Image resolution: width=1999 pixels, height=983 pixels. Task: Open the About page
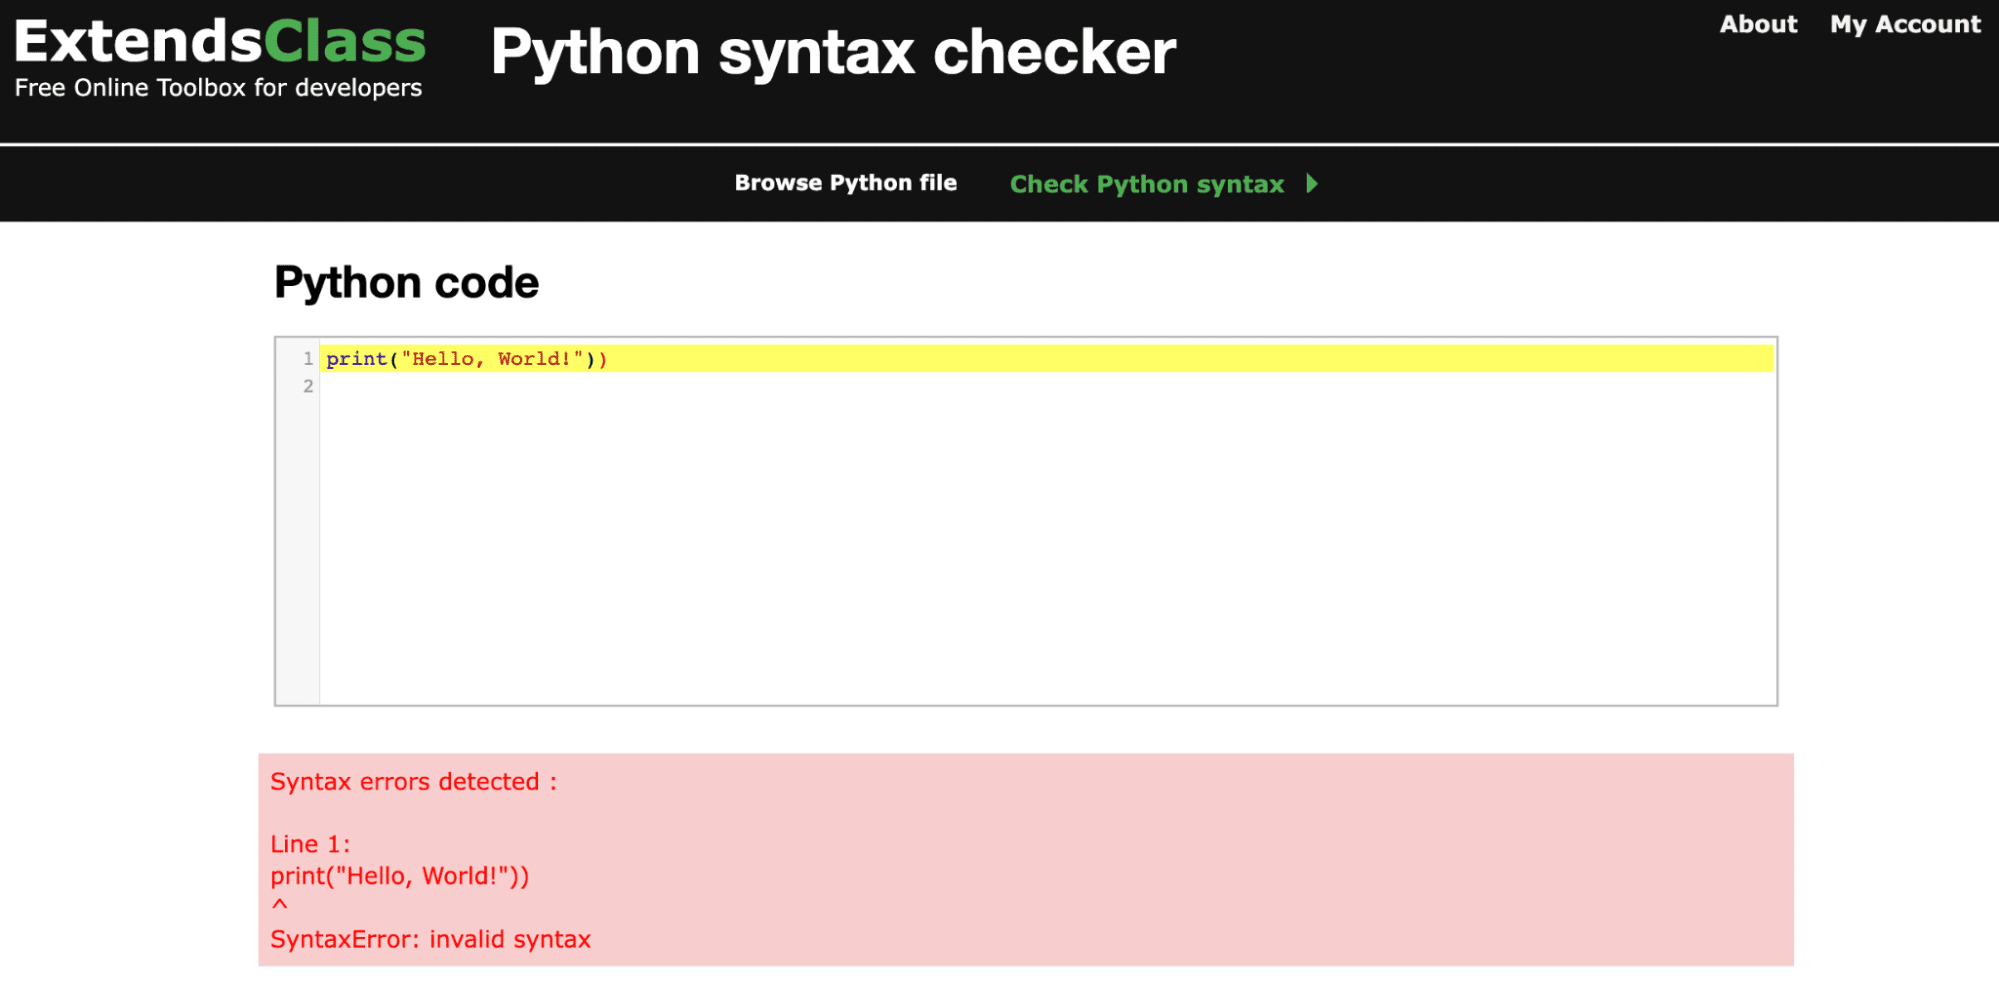1758,24
